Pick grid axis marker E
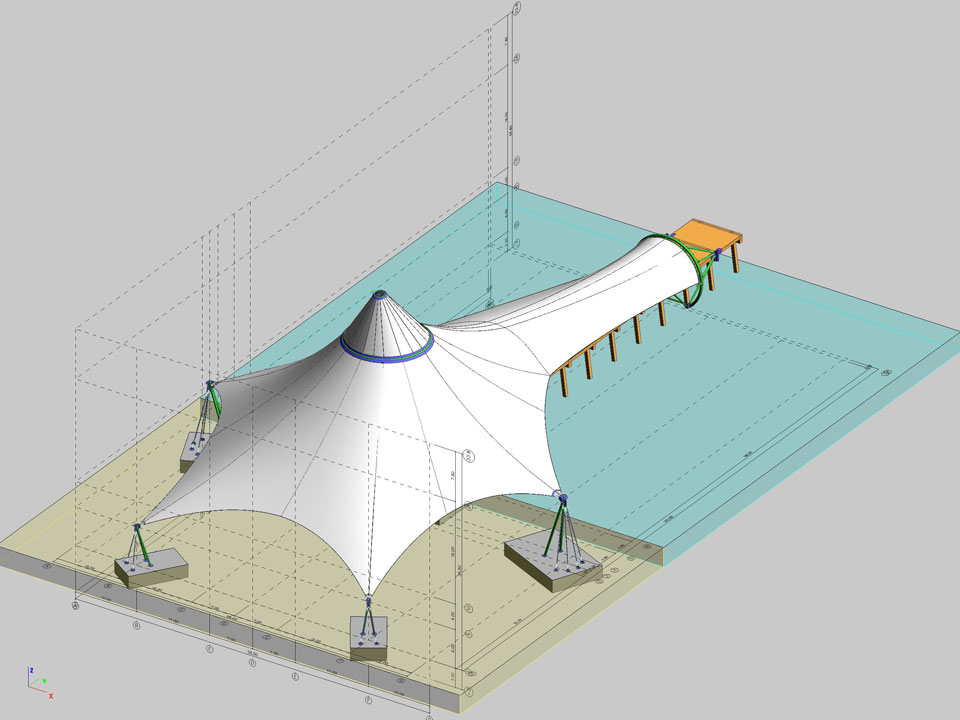960x720 pixels. pos(295,677)
